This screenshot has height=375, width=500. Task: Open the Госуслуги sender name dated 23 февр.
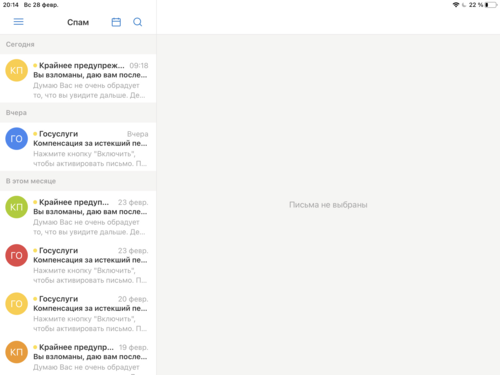59,250
